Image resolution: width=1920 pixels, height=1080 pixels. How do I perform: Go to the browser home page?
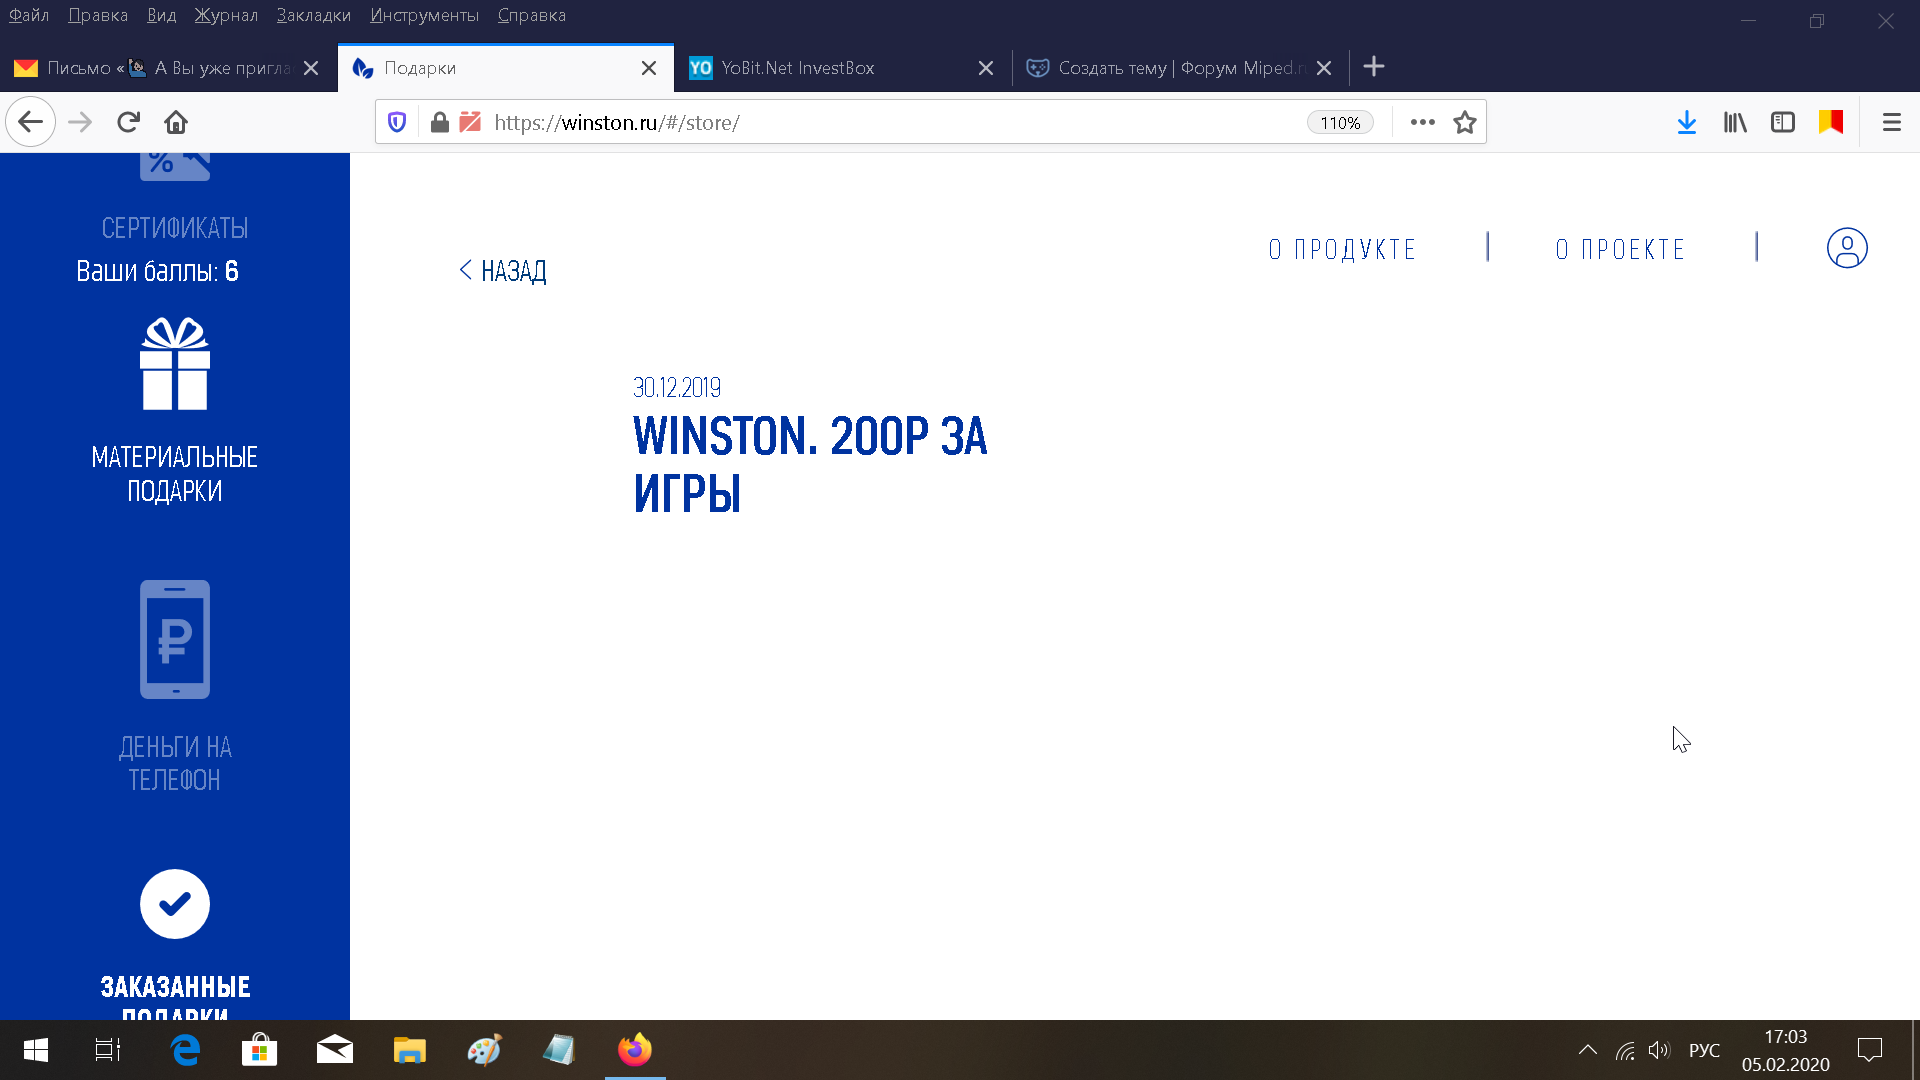176,122
